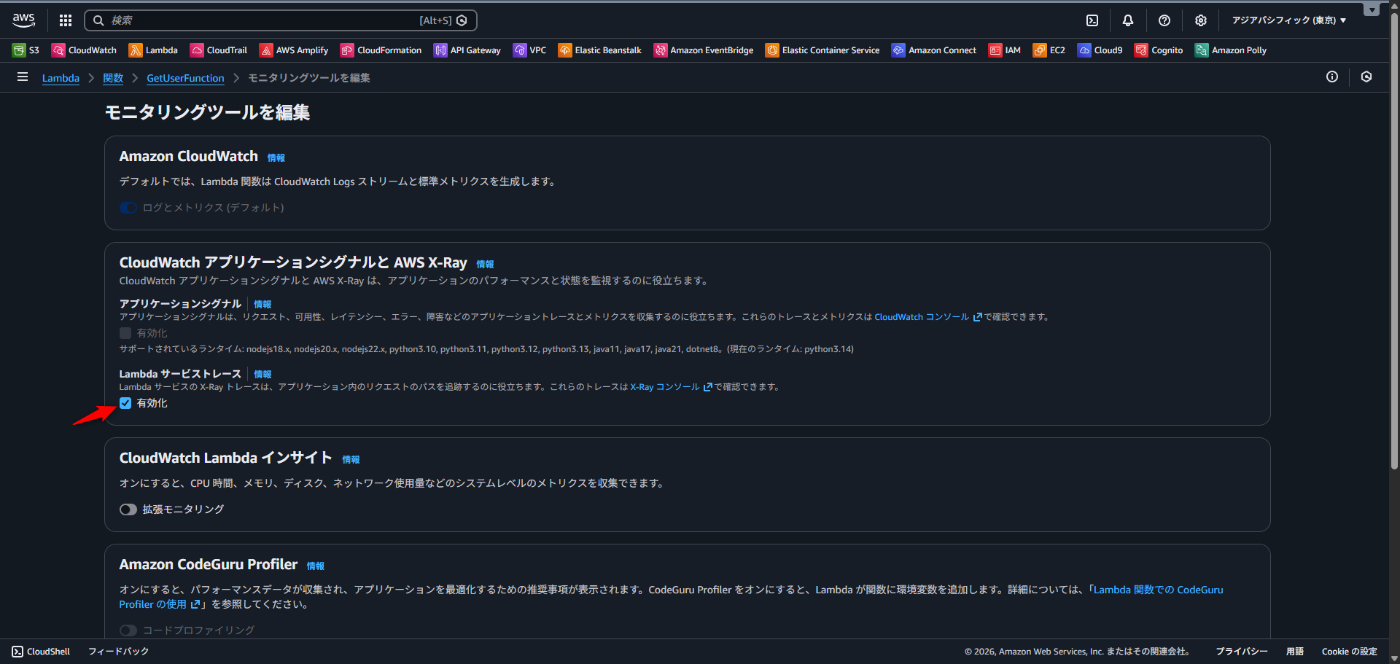
Task: Open VPC shortcut in favorites bar
Action: 530,50
